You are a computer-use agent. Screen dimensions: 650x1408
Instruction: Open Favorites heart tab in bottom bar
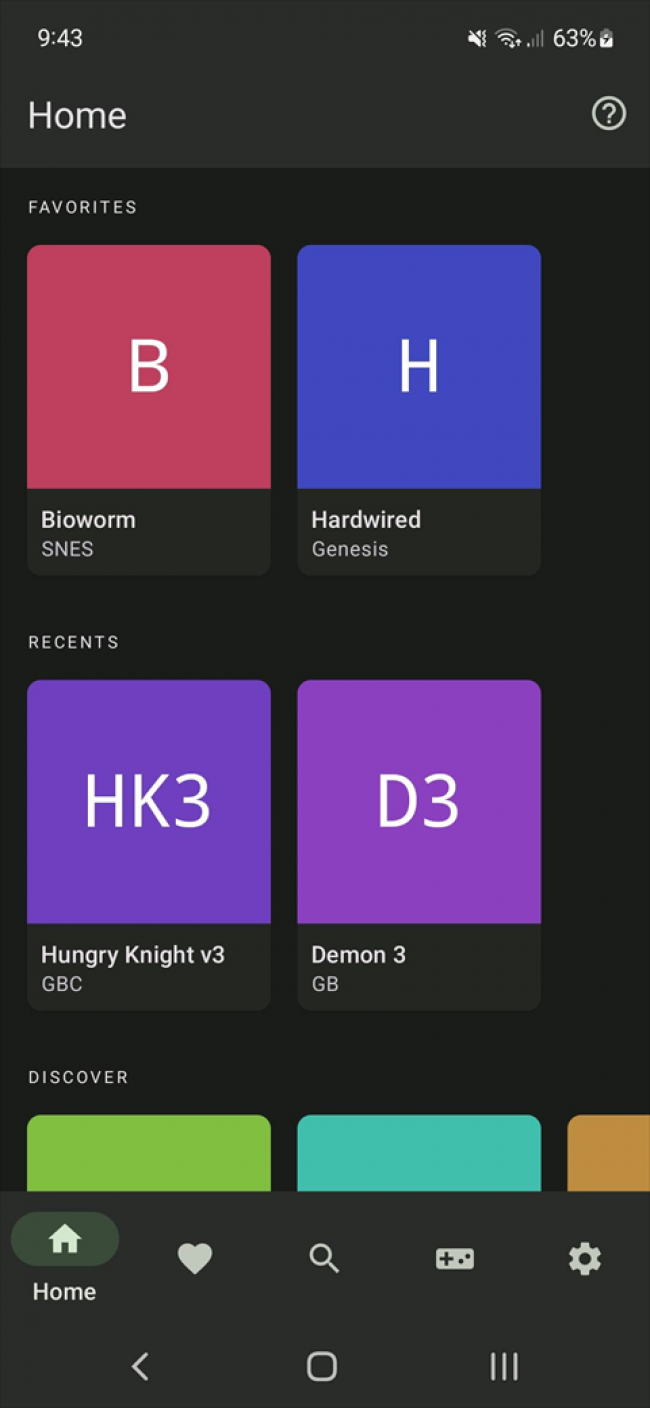coord(195,1258)
